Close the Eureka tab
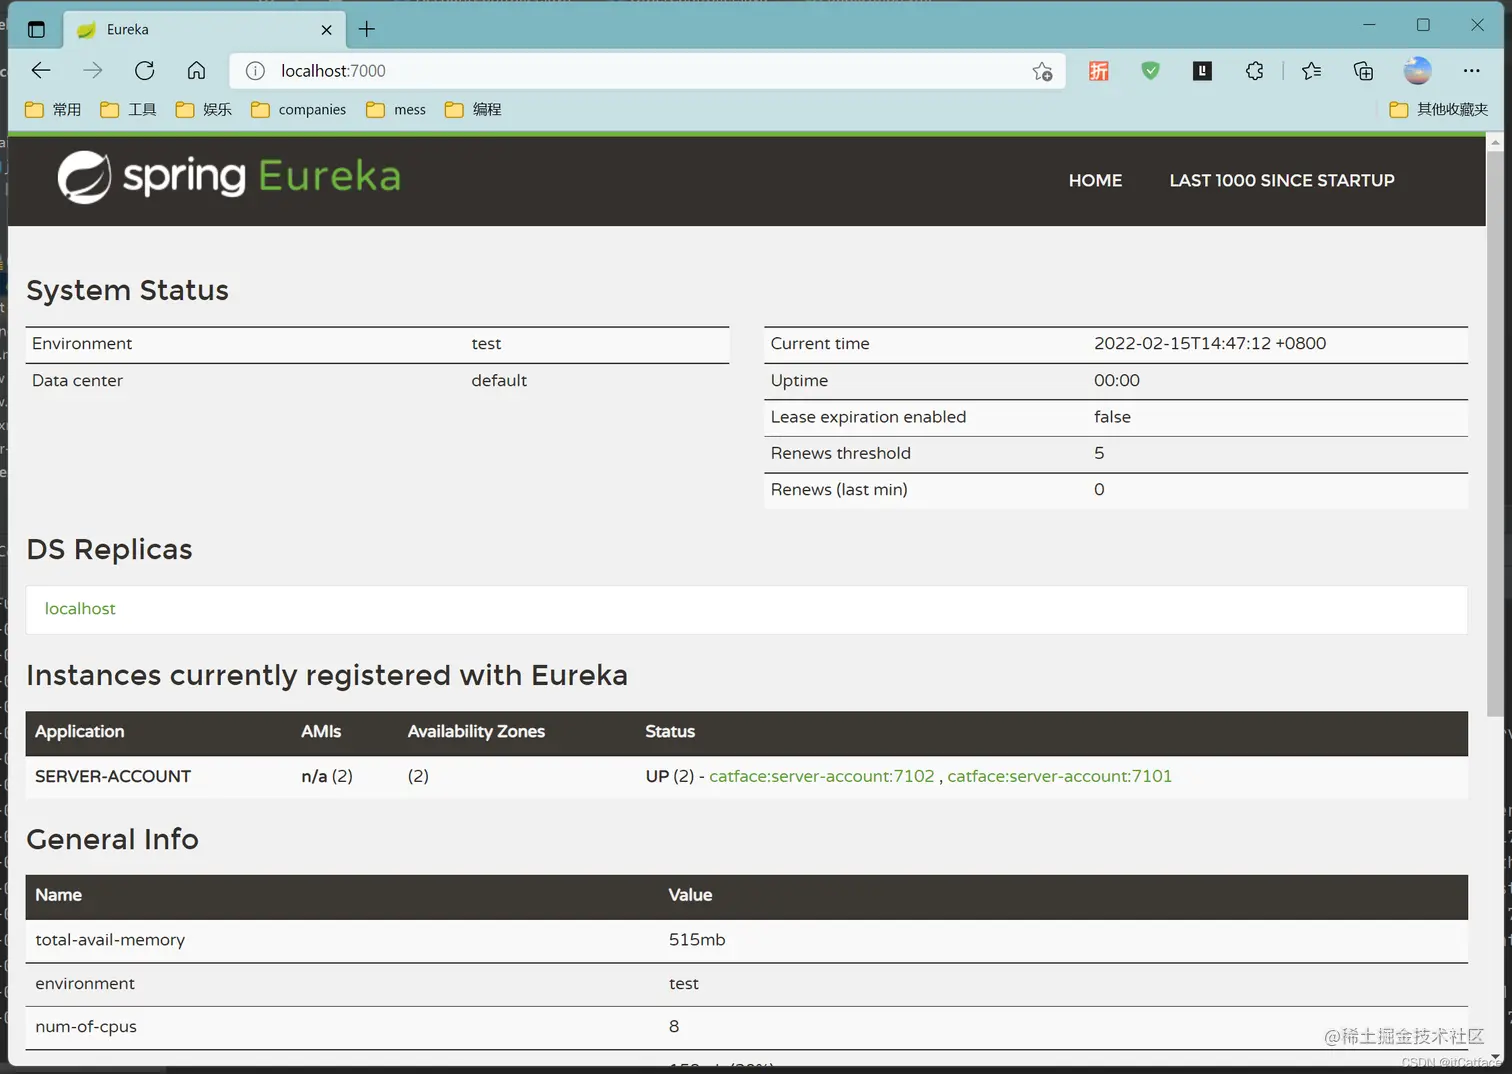This screenshot has height=1074, width=1512. coord(326,30)
